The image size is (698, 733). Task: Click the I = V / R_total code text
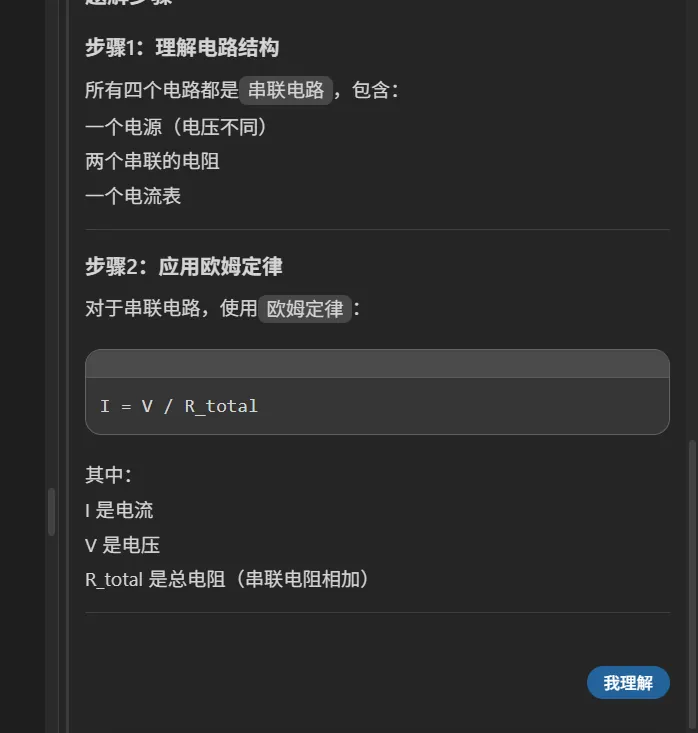pyautogui.click(x=179, y=406)
